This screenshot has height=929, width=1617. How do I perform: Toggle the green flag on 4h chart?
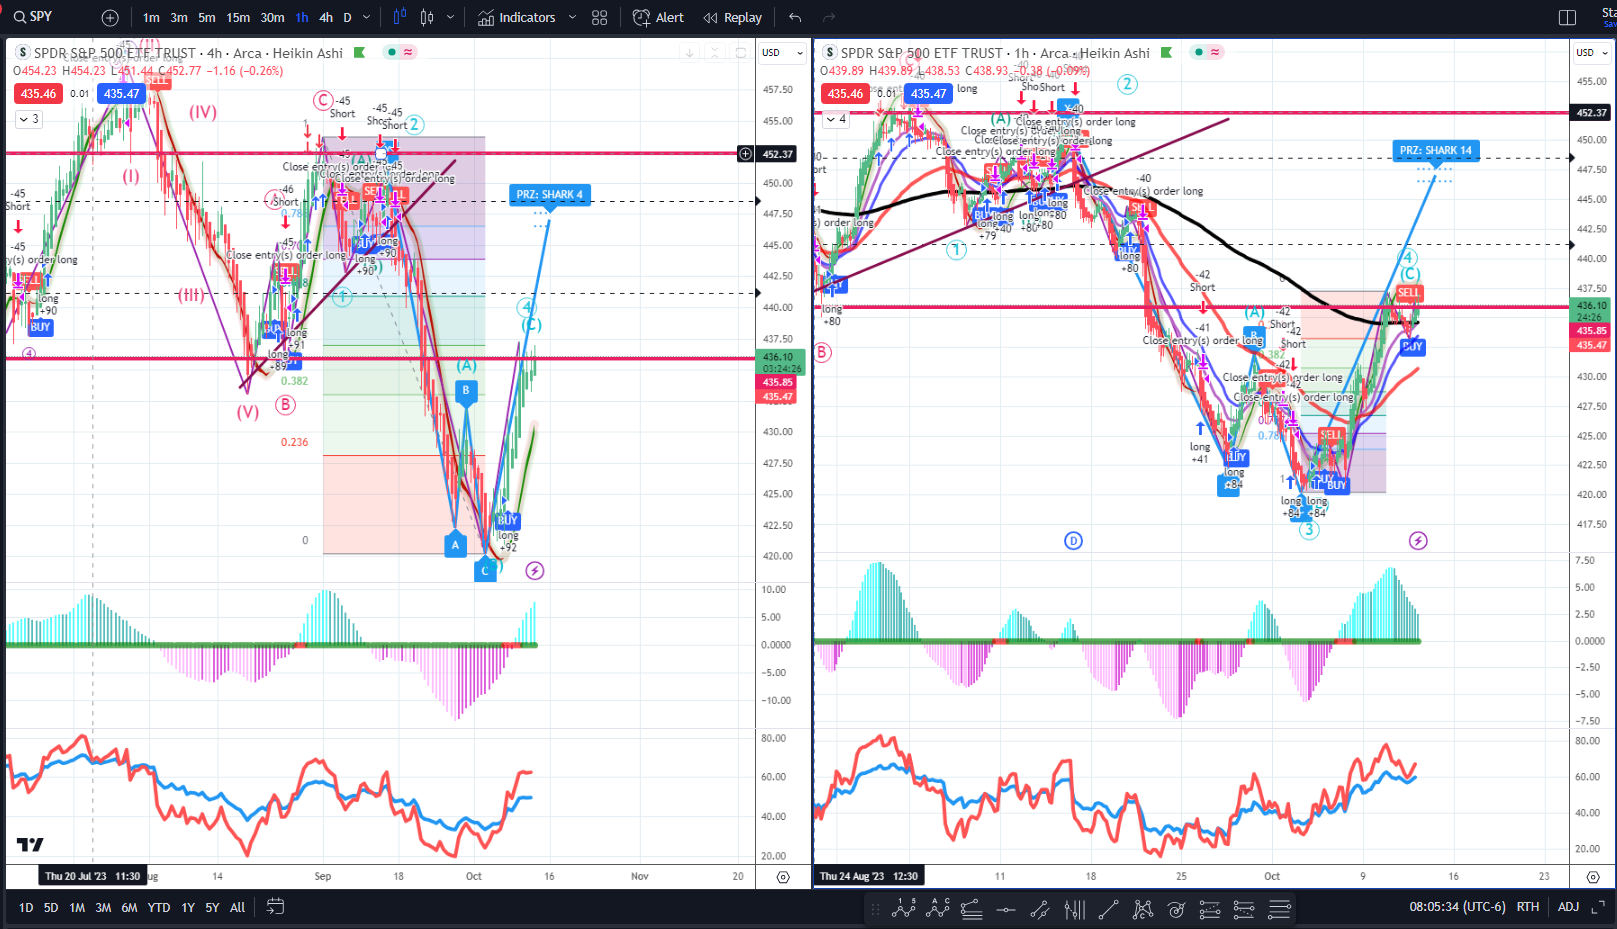point(359,53)
